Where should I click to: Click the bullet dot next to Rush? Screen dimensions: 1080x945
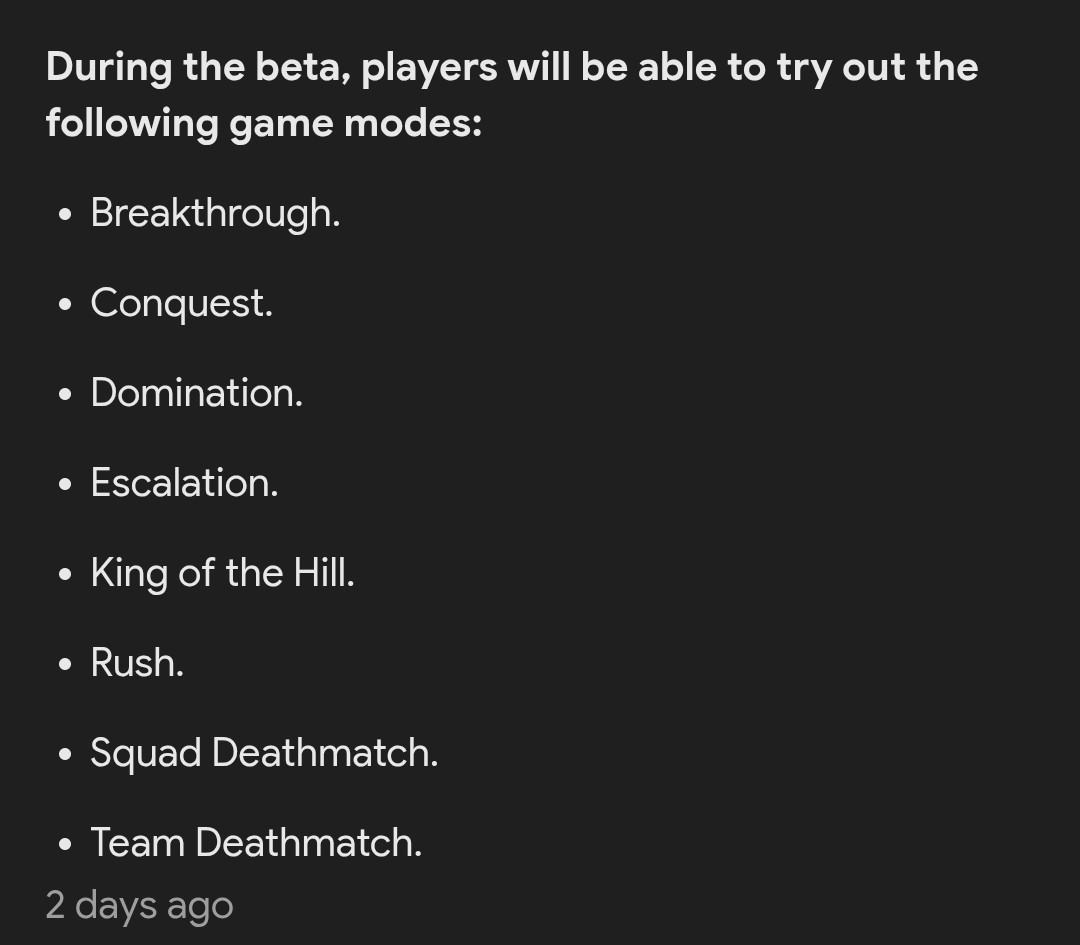66,665
